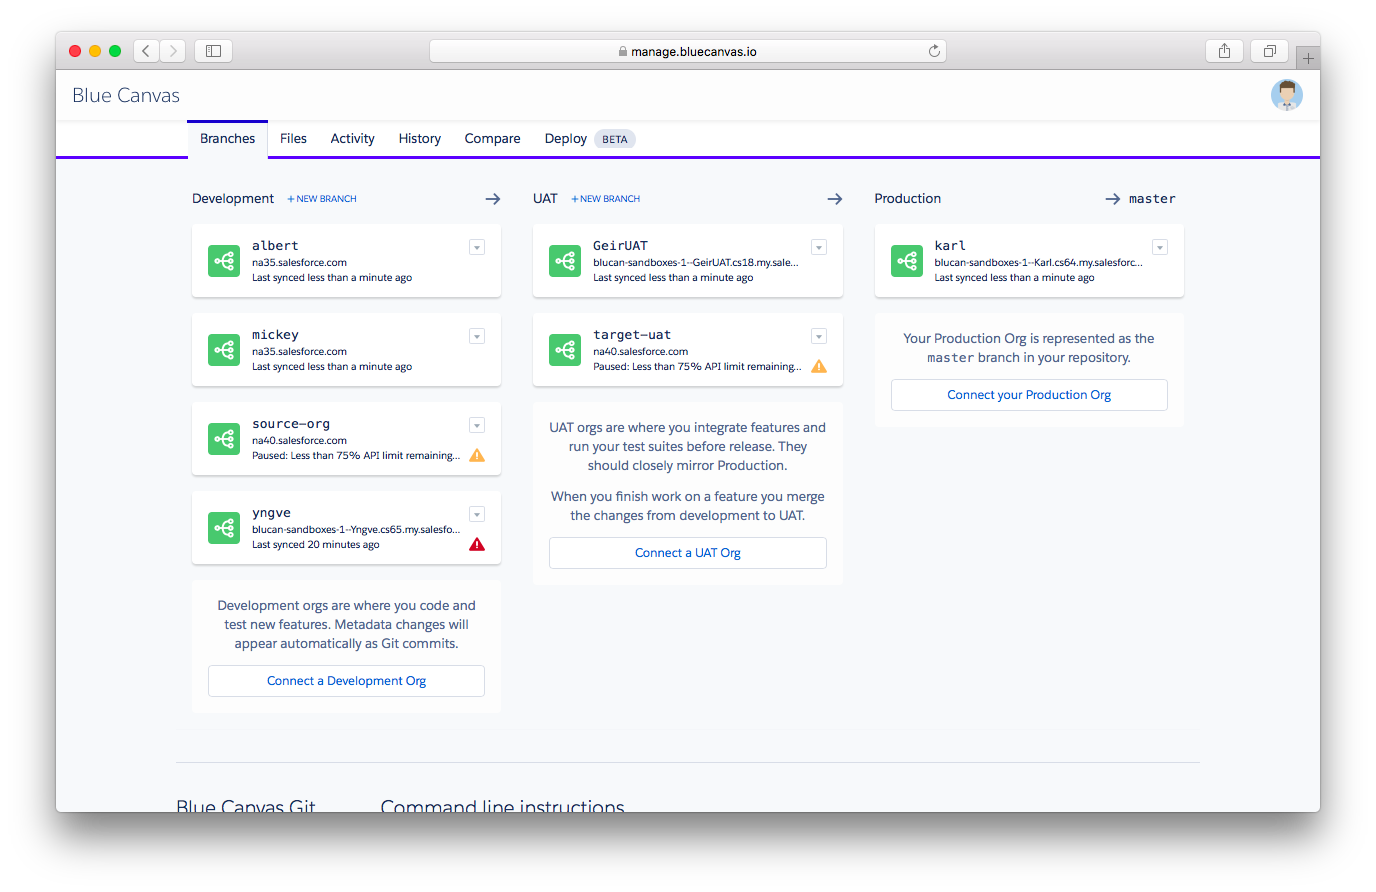Screen dimensions: 1376x892
Task: Open the mickey card dropdown menu
Action: tap(477, 336)
